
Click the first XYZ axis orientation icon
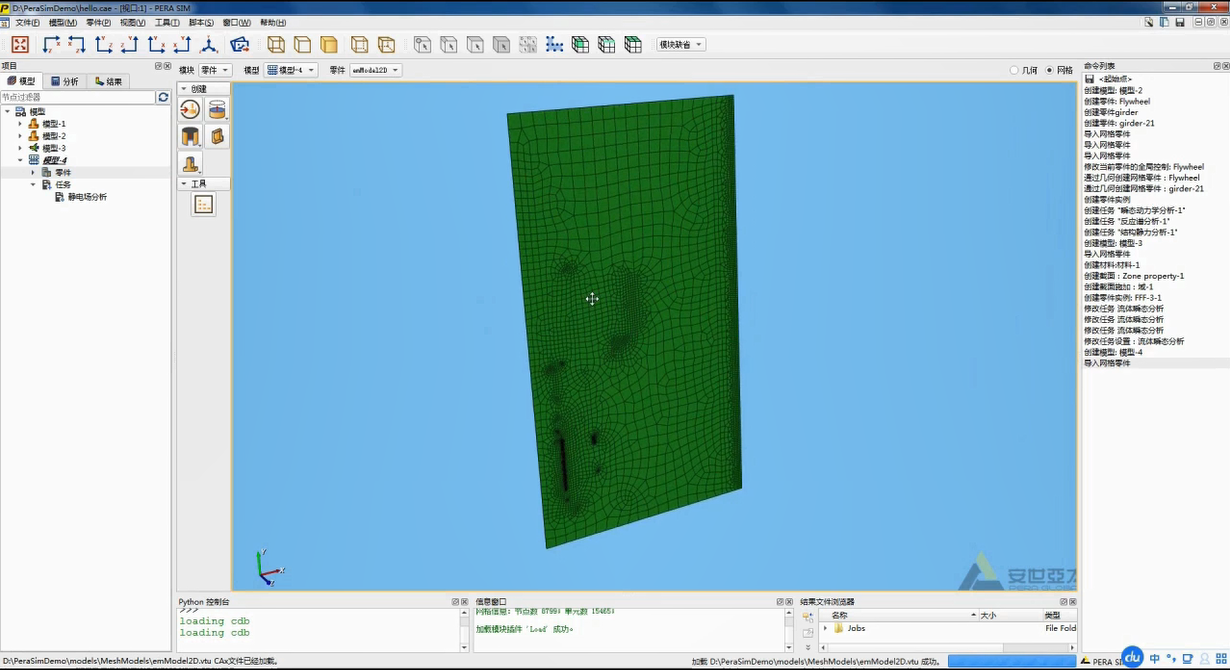(51, 44)
